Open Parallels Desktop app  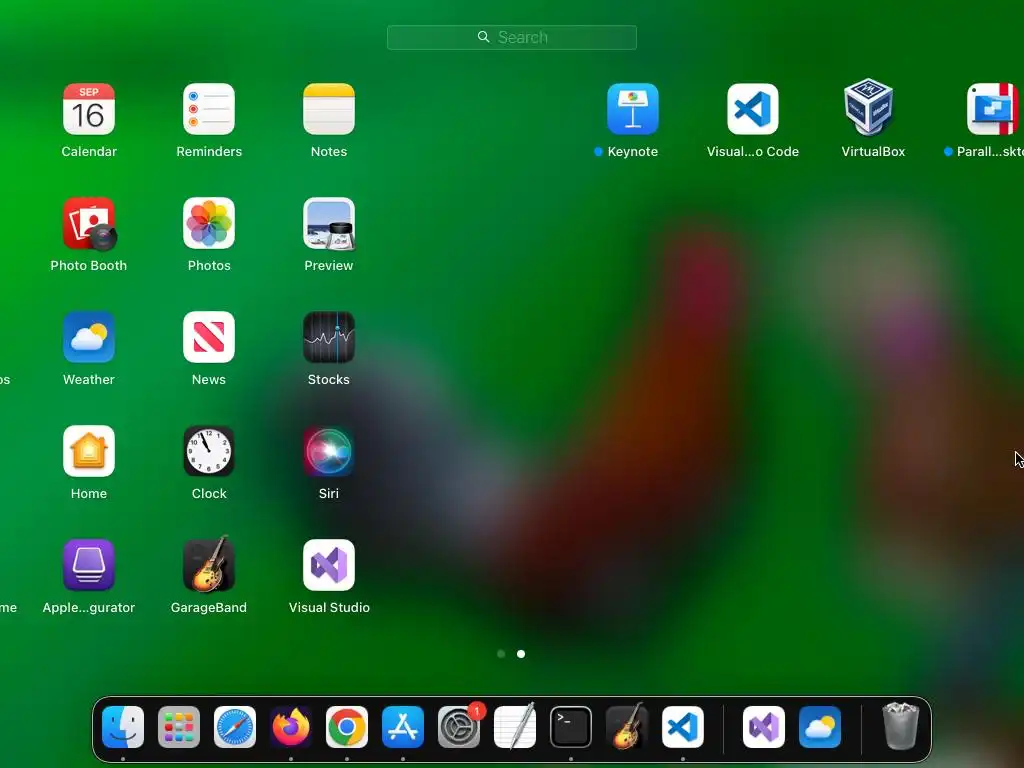click(993, 109)
